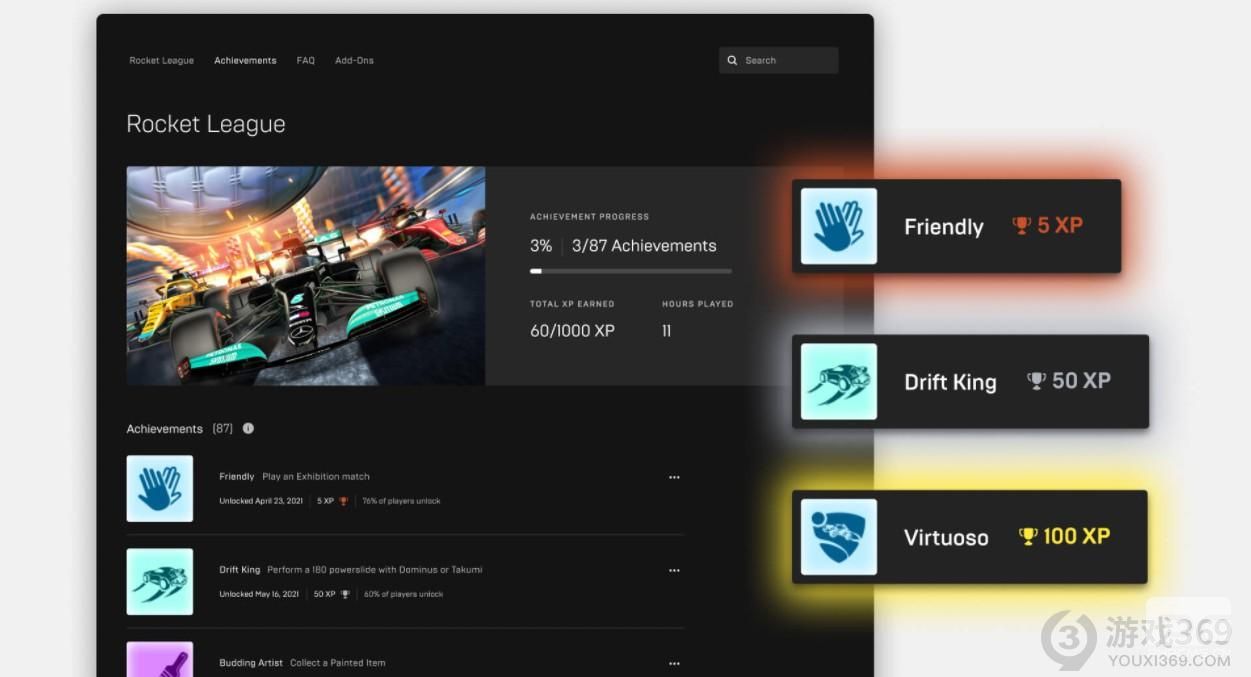This screenshot has height=677, width=1251.
Task: Open the FAQ tab
Action: pos(306,61)
